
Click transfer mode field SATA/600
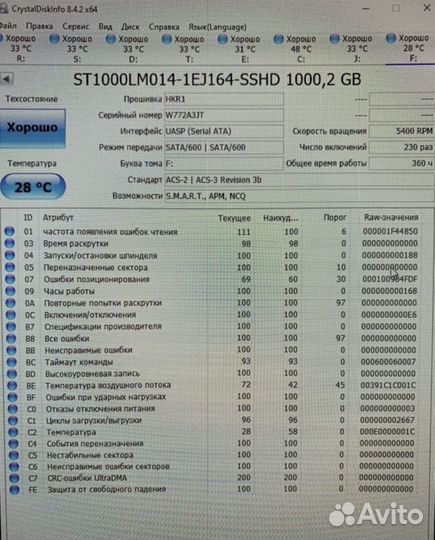224,147
